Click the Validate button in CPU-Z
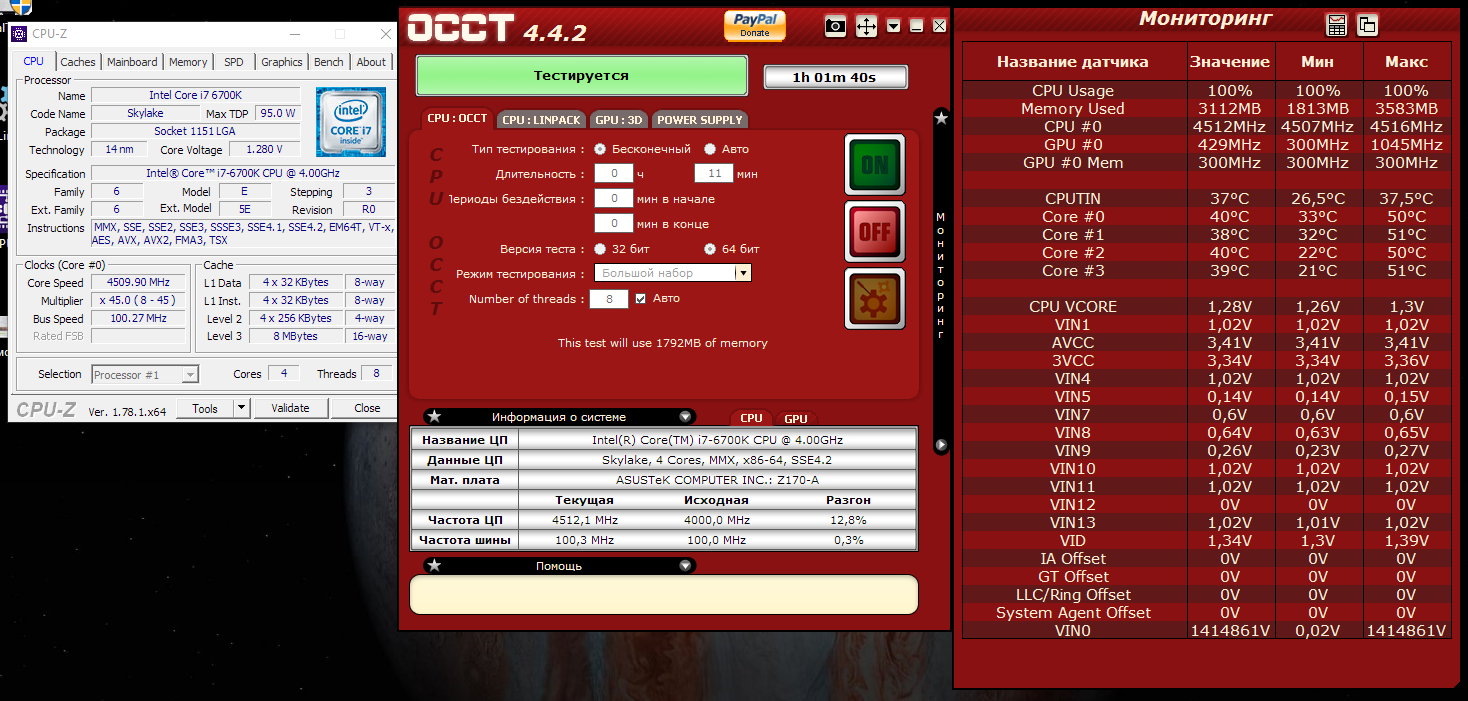Viewport: 1468px width, 701px height. click(290, 408)
